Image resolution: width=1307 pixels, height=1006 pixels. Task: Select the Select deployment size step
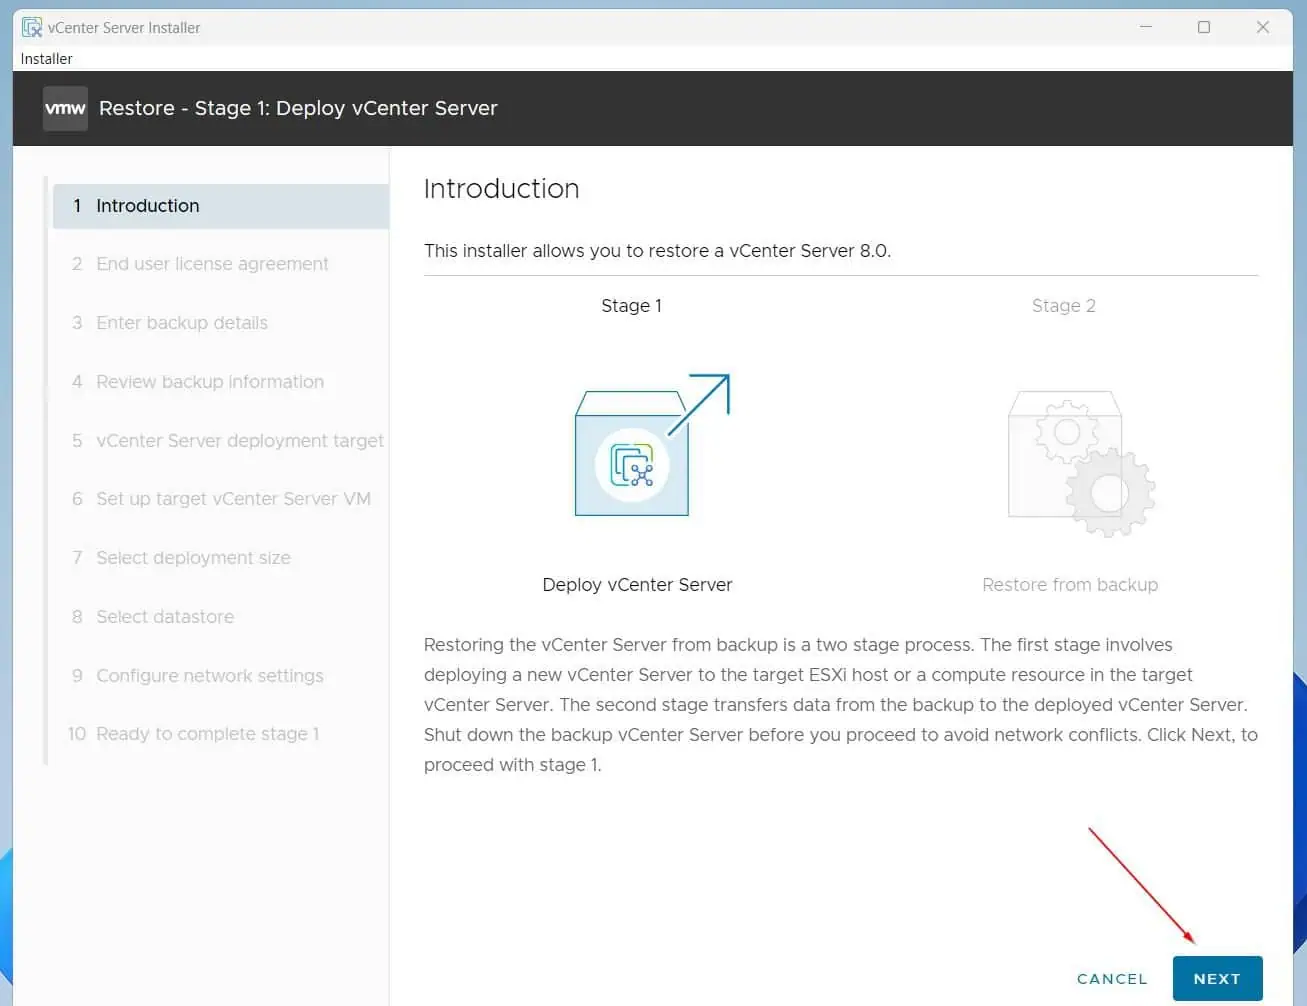pyautogui.click(x=181, y=558)
